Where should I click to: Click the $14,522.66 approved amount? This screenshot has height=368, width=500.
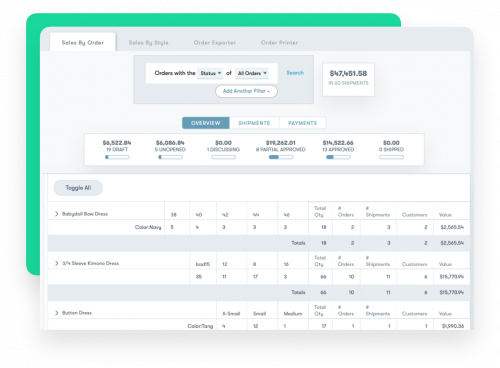click(338, 143)
